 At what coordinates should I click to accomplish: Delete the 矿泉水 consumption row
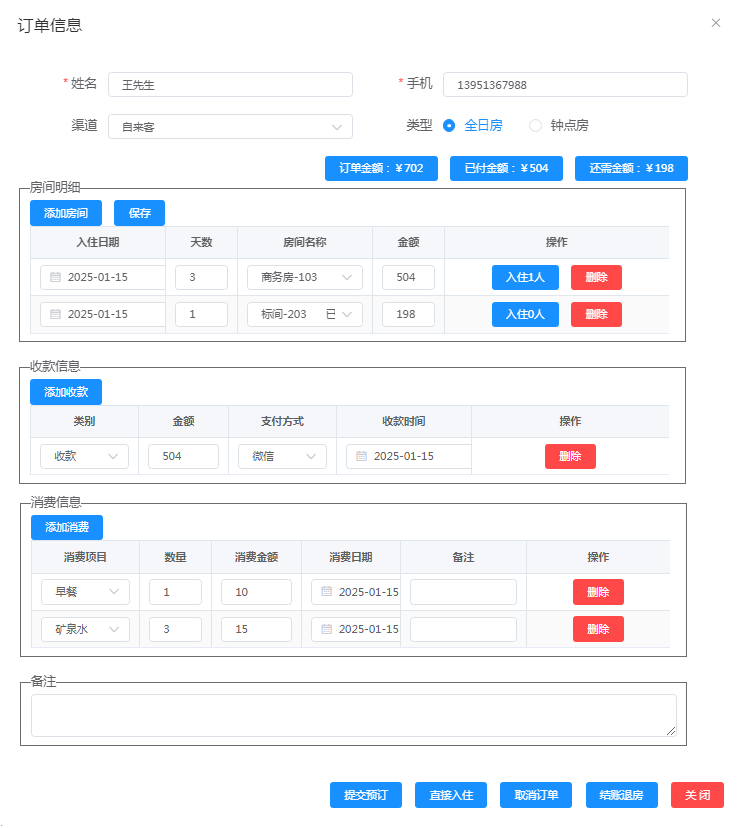click(x=598, y=629)
